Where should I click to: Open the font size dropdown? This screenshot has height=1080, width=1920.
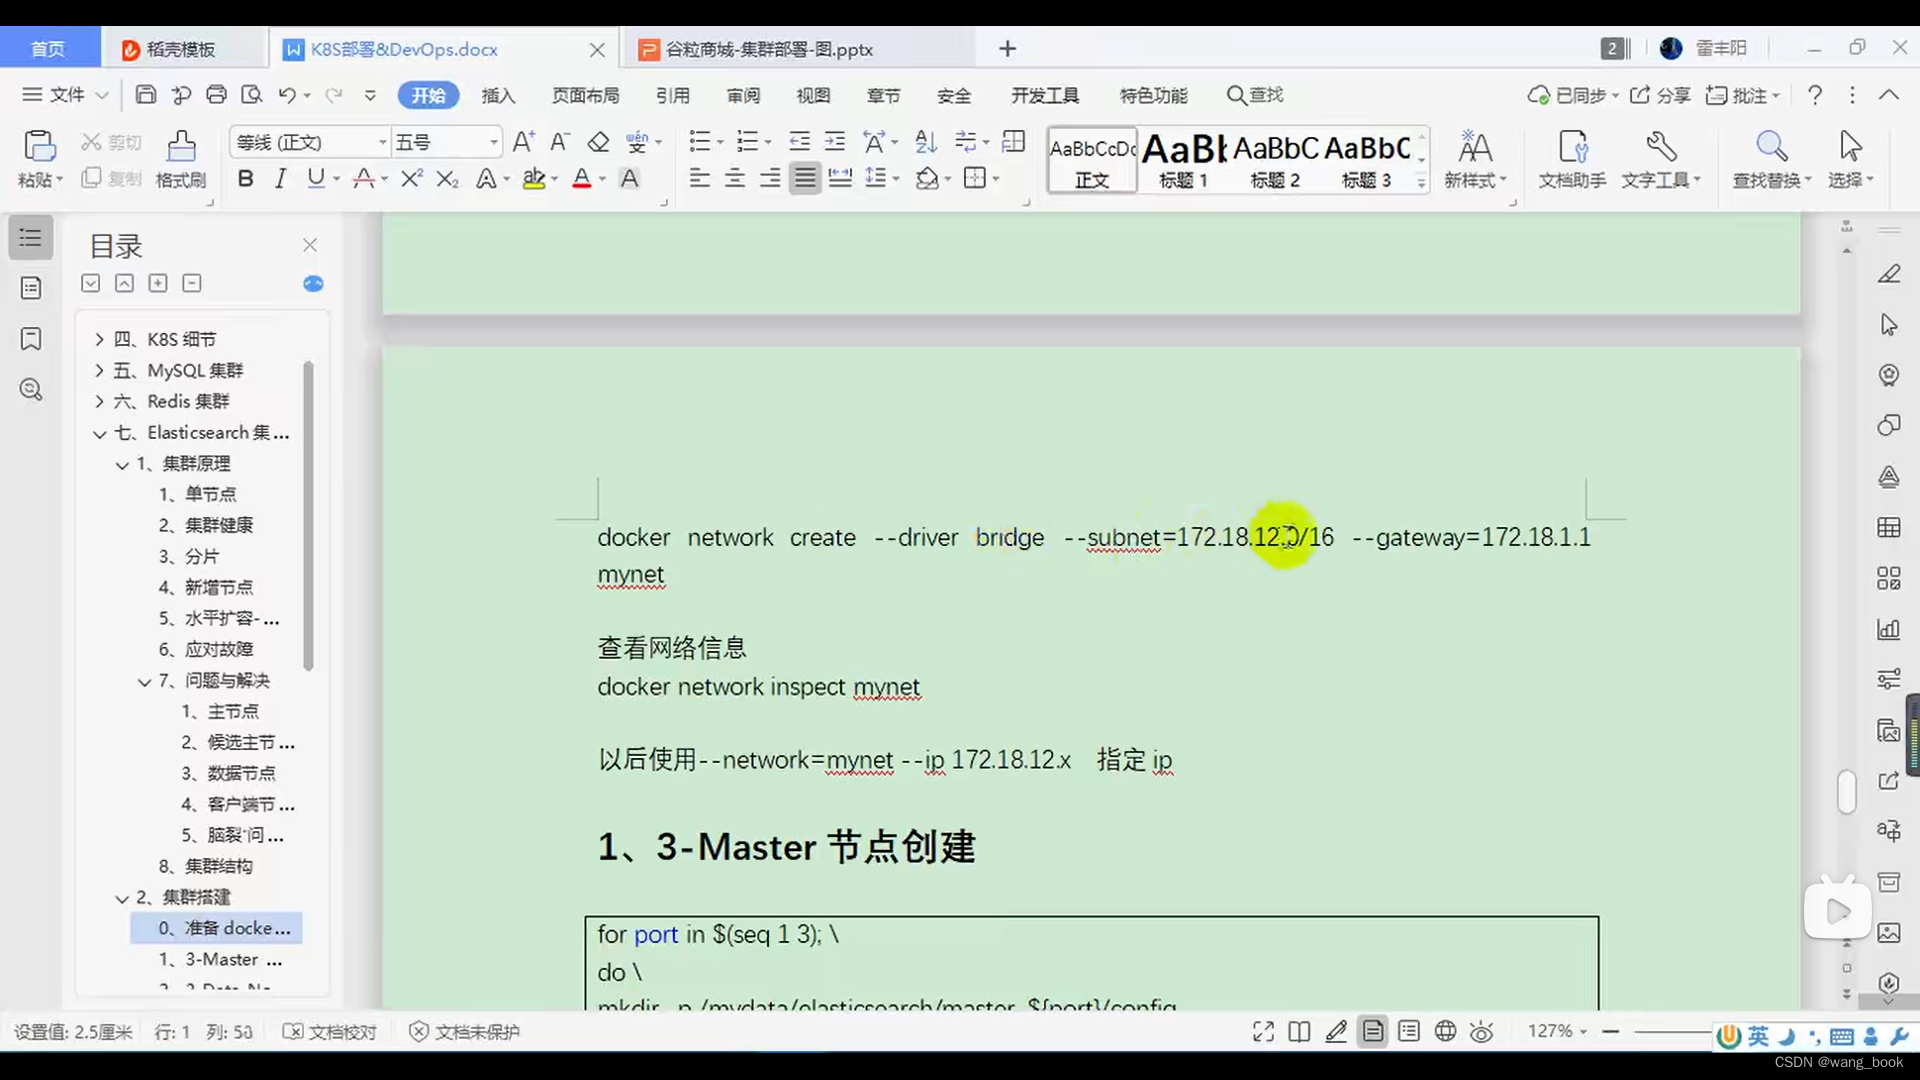coord(492,141)
